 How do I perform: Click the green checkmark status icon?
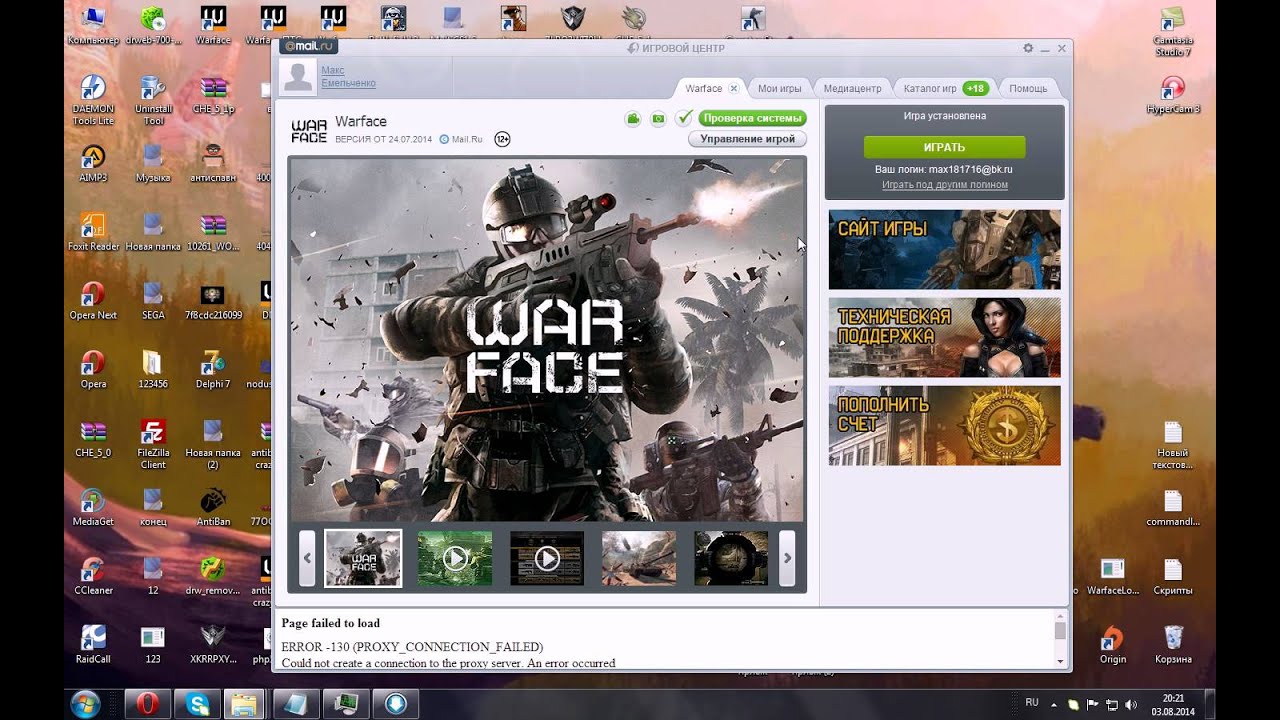(x=684, y=118)
